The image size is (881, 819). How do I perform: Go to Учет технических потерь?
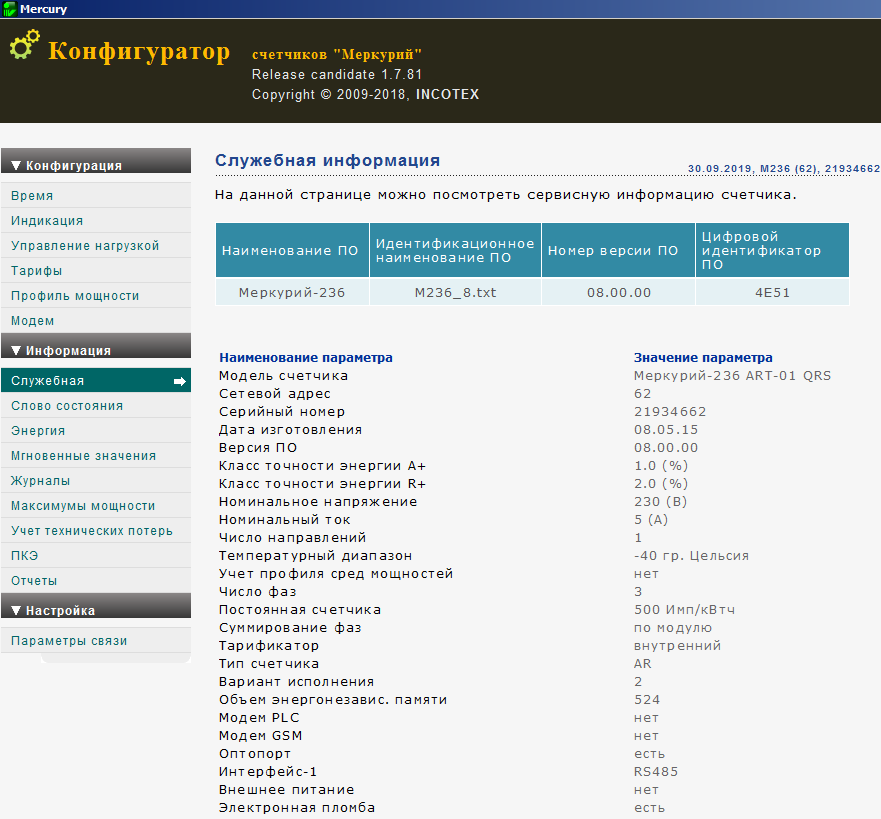point(96,530)
